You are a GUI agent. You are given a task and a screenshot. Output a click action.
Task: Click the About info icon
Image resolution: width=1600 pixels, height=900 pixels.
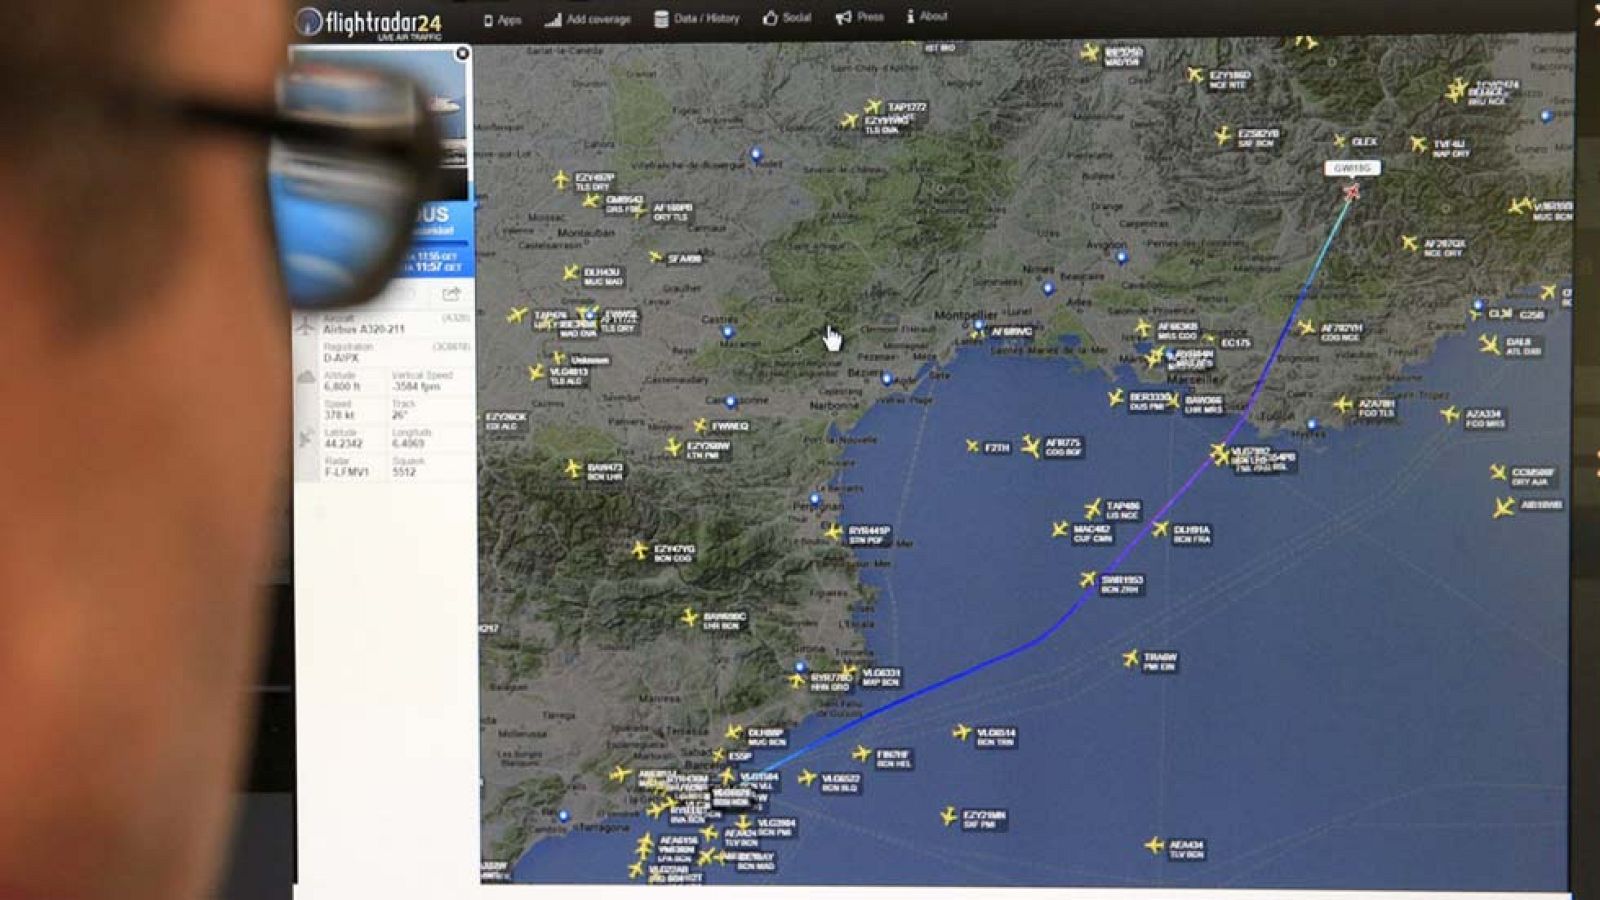coord(908,17)
